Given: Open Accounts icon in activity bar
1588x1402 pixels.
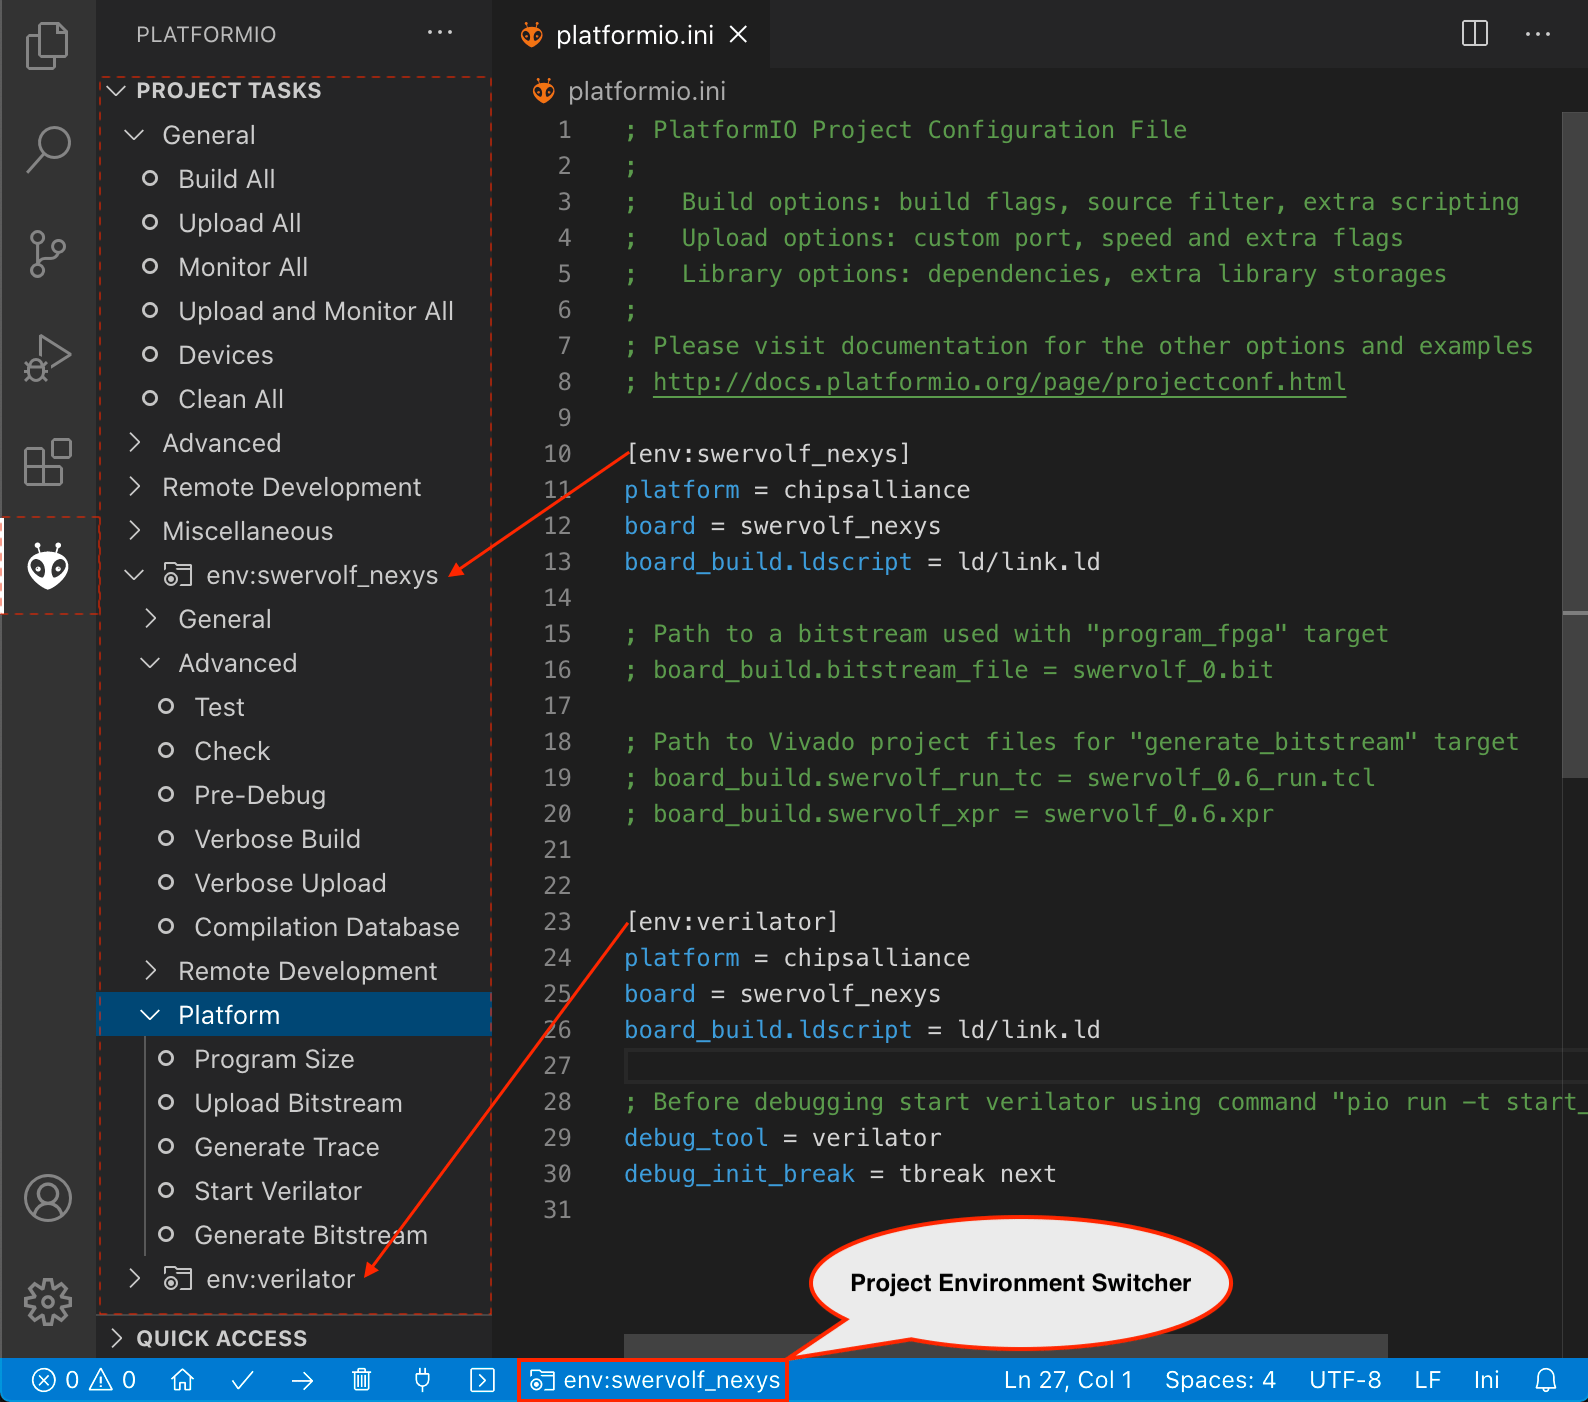Looking at the screenshot, I should tap(47, 1198).
